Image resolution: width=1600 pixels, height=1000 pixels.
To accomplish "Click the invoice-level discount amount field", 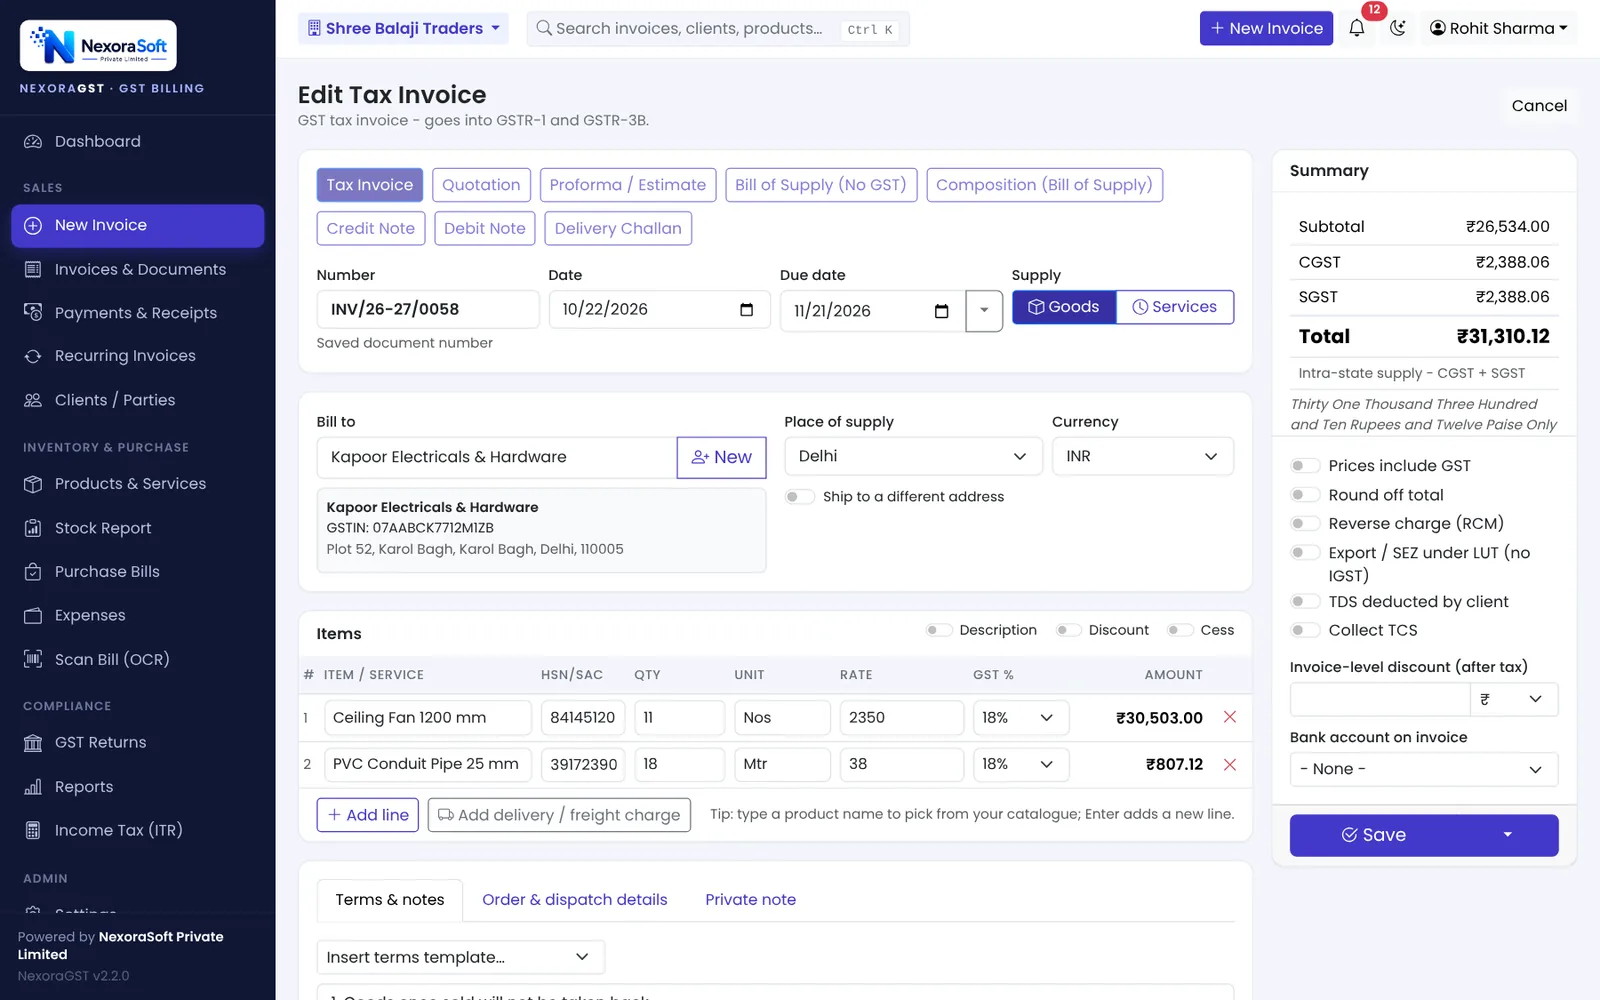I will (1380, 700).
